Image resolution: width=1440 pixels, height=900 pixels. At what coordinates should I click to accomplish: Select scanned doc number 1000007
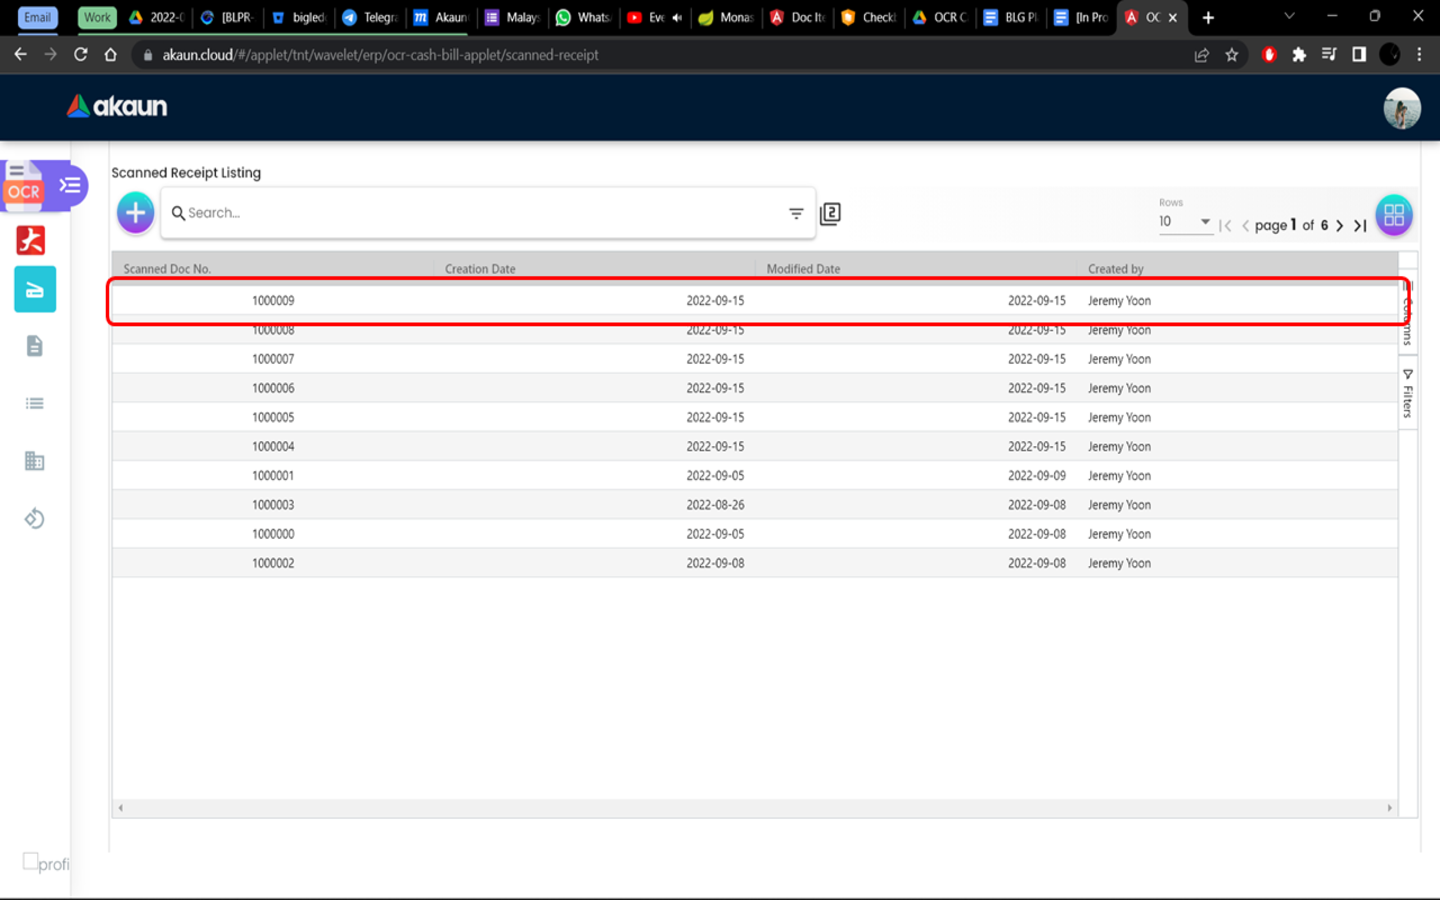pyautogui.click(x=273, y=359)
